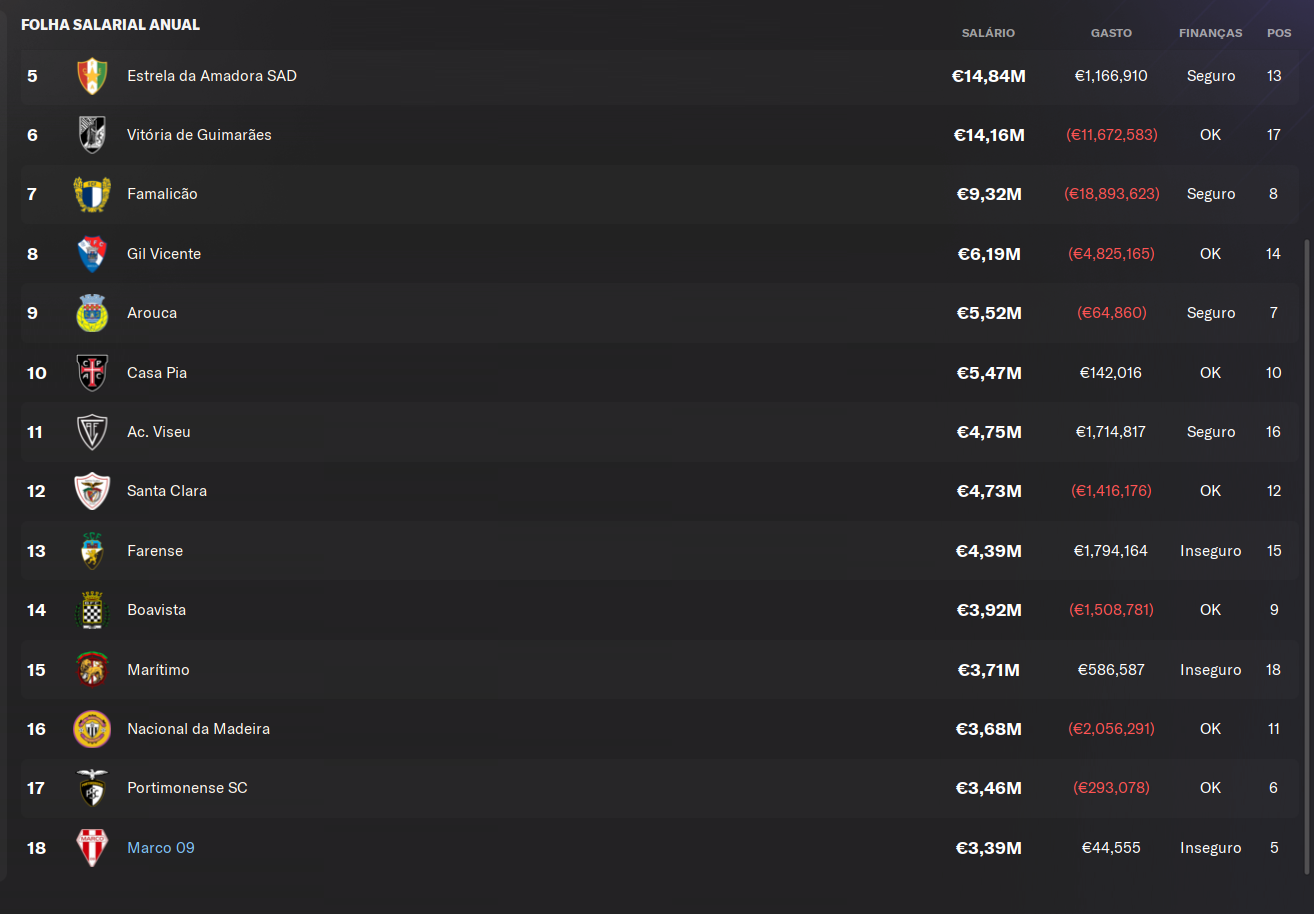The height and width of the screenshot is (914, 1314).
Task: Click the €4,73M salary value
Action: (x=989, y=491)
